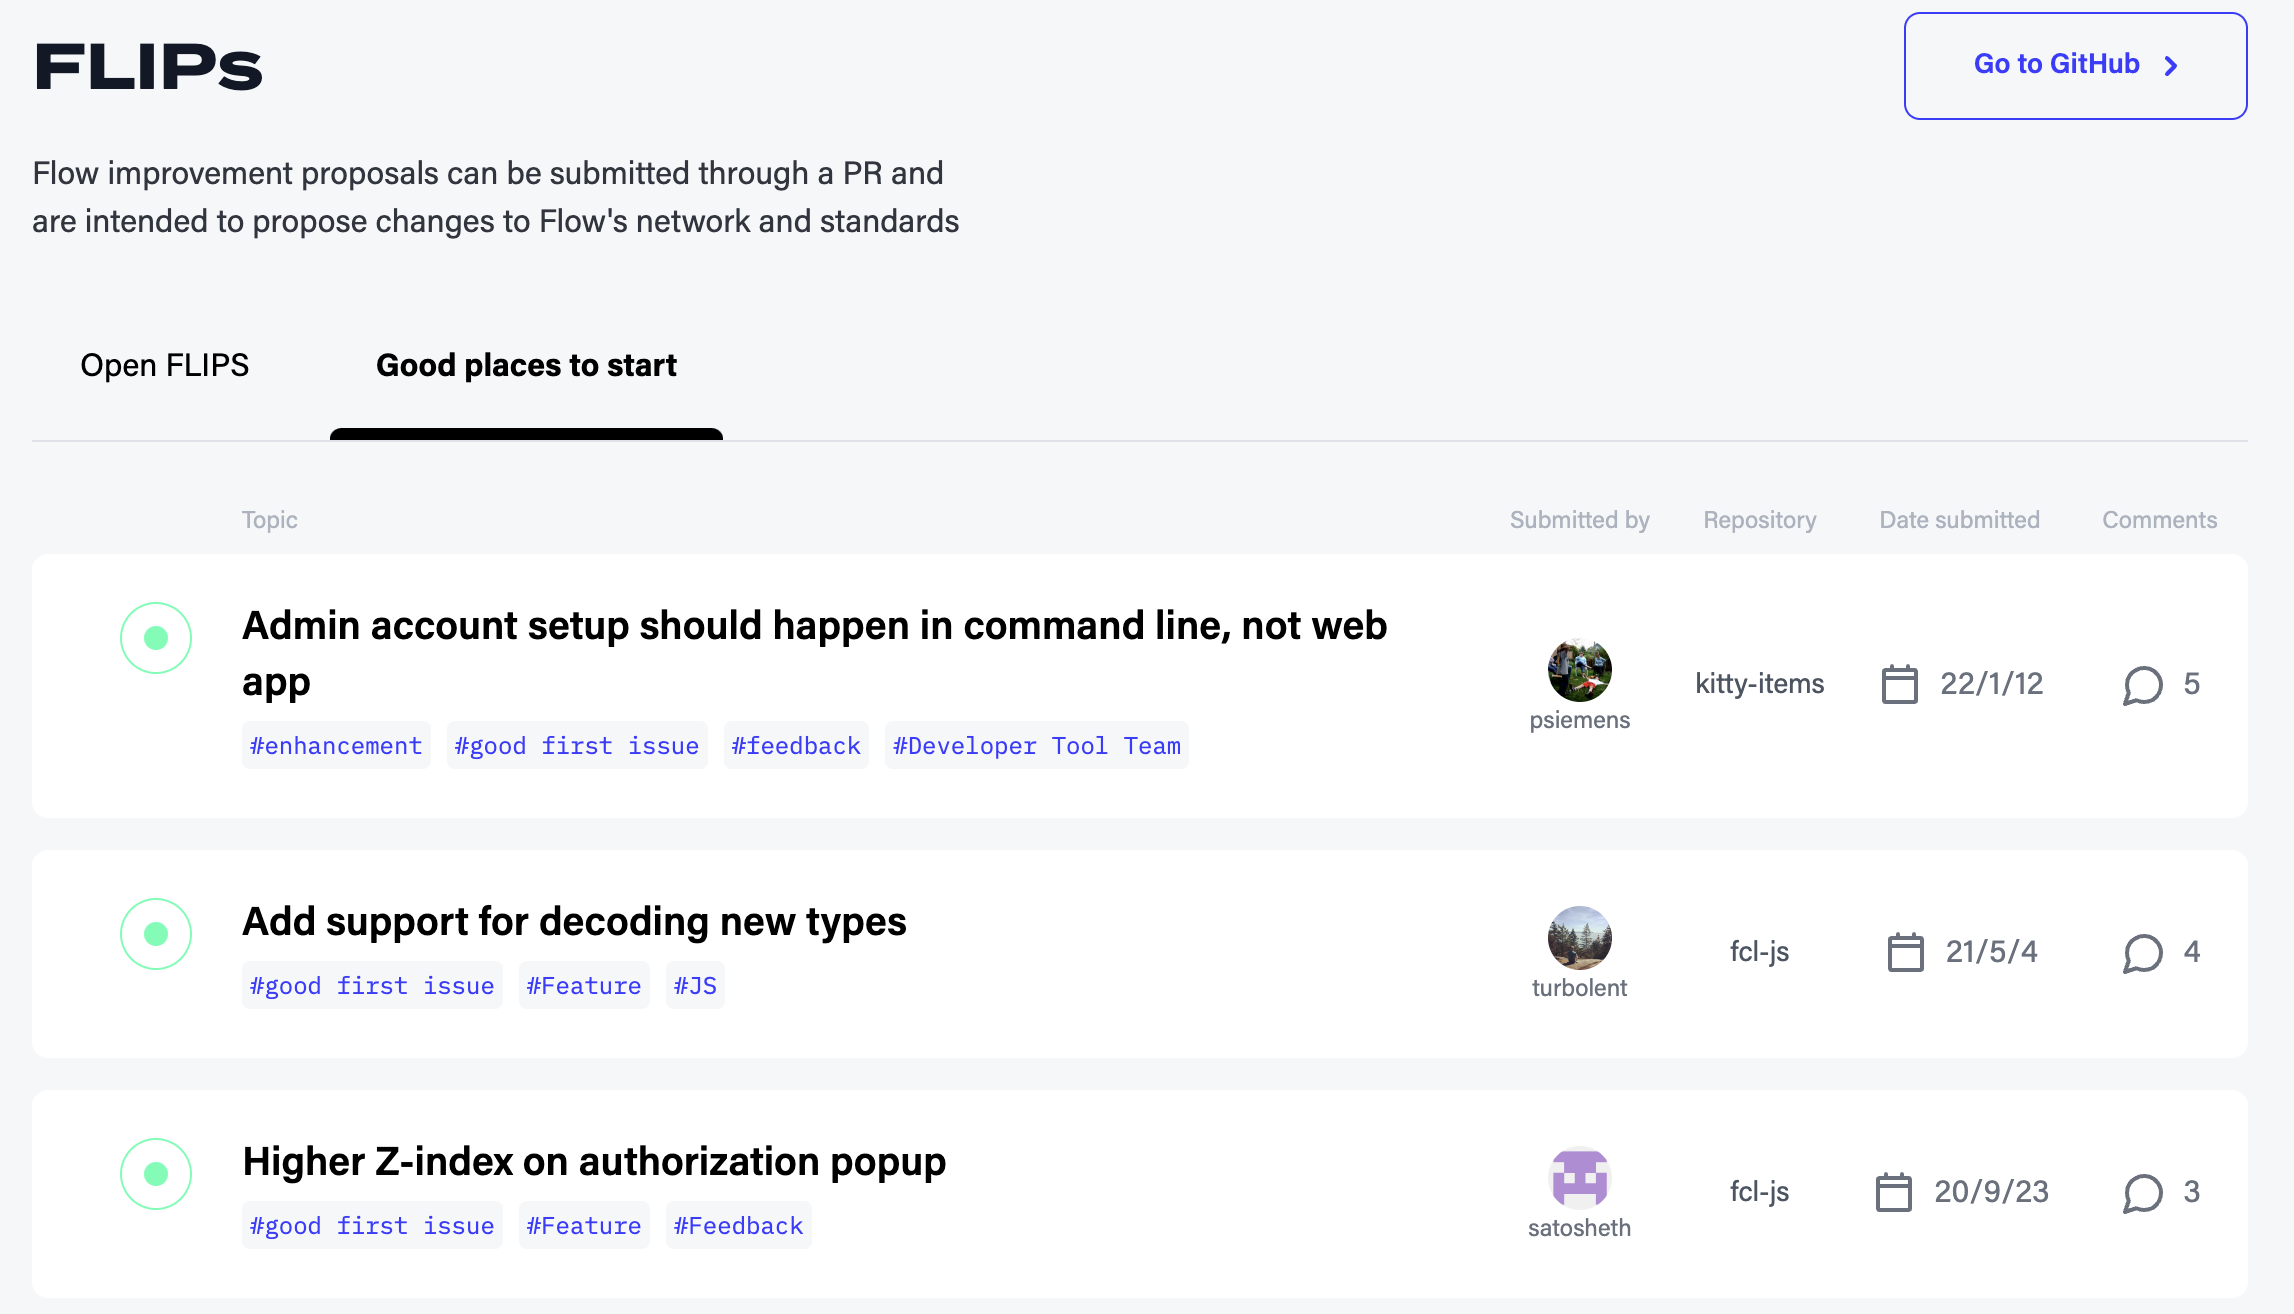Switch to the Open FLIPS tab
This screenshot has width=2294, height=1314.
(x=165, y=365)
